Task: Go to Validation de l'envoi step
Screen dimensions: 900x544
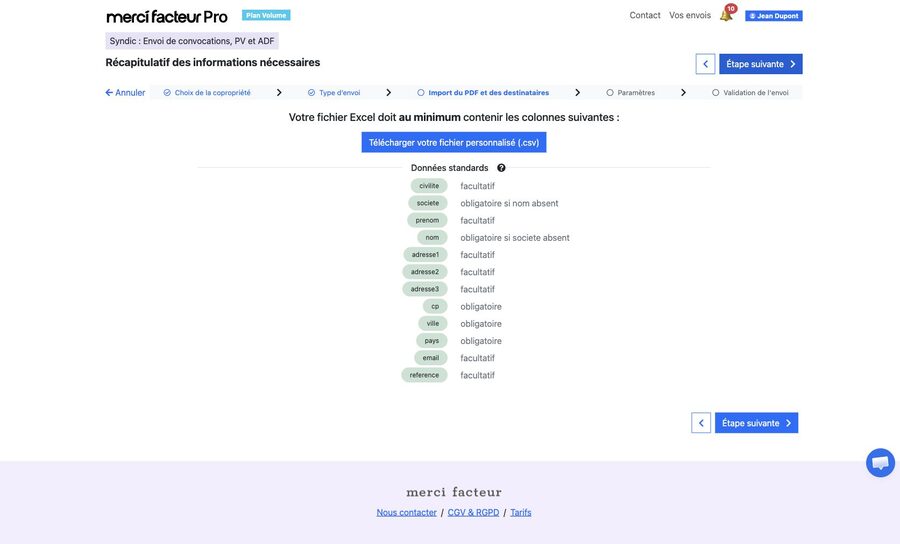Action: point(750,92)
